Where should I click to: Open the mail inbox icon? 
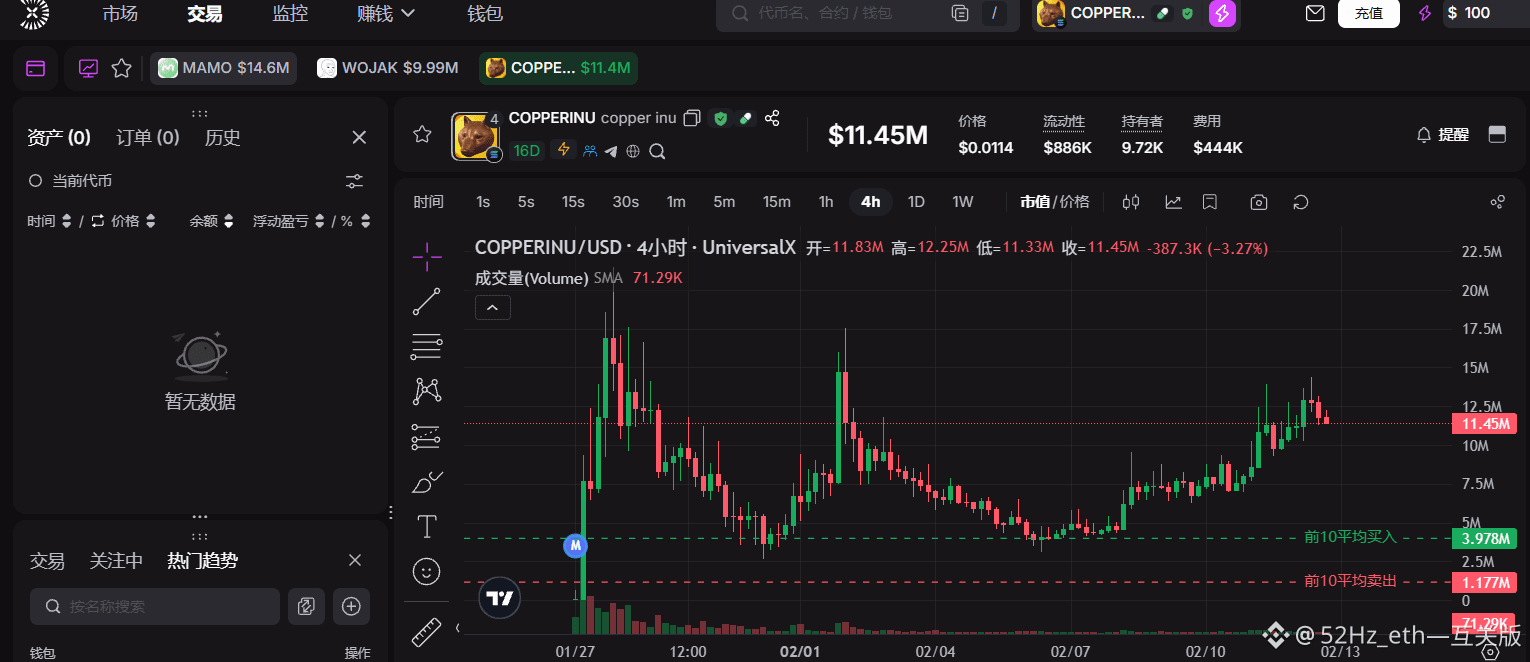[1315, 13]
